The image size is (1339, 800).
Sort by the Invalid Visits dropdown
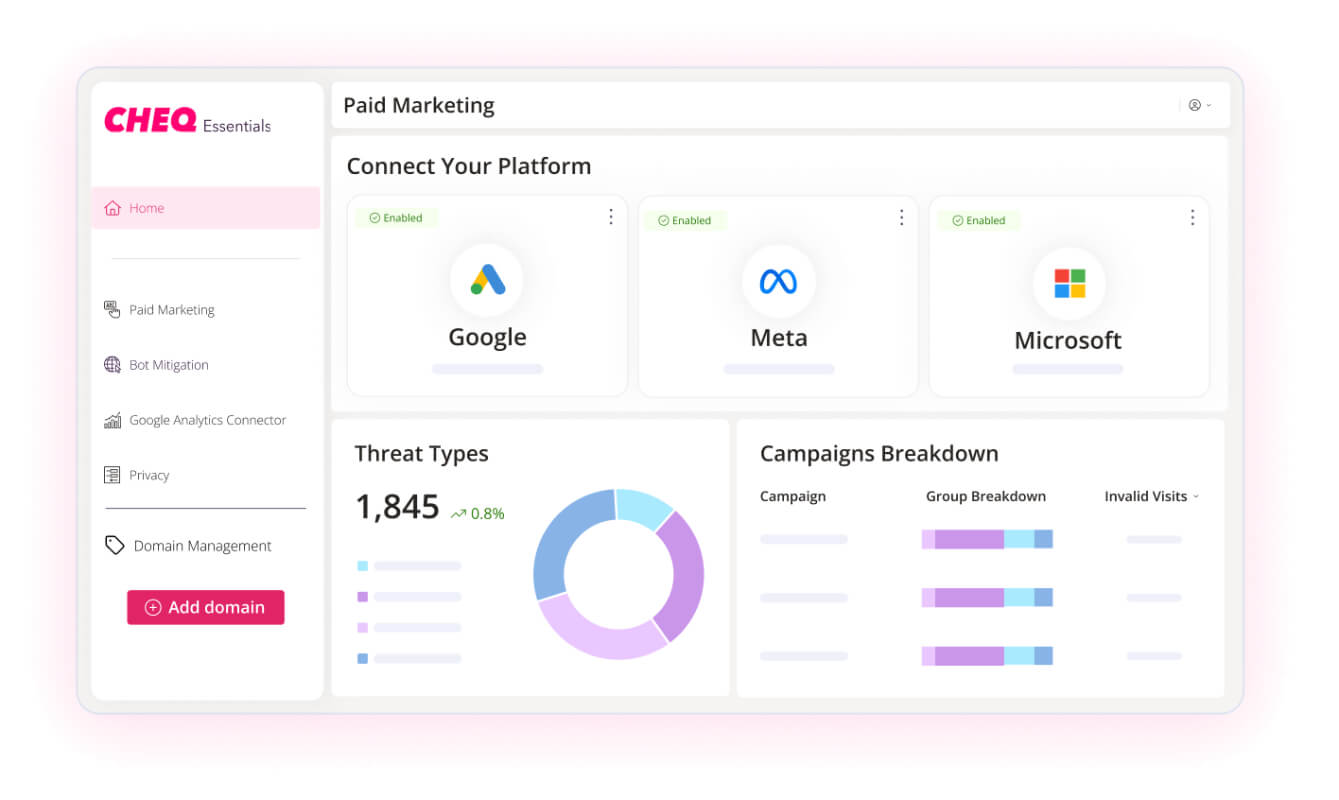1151,496
